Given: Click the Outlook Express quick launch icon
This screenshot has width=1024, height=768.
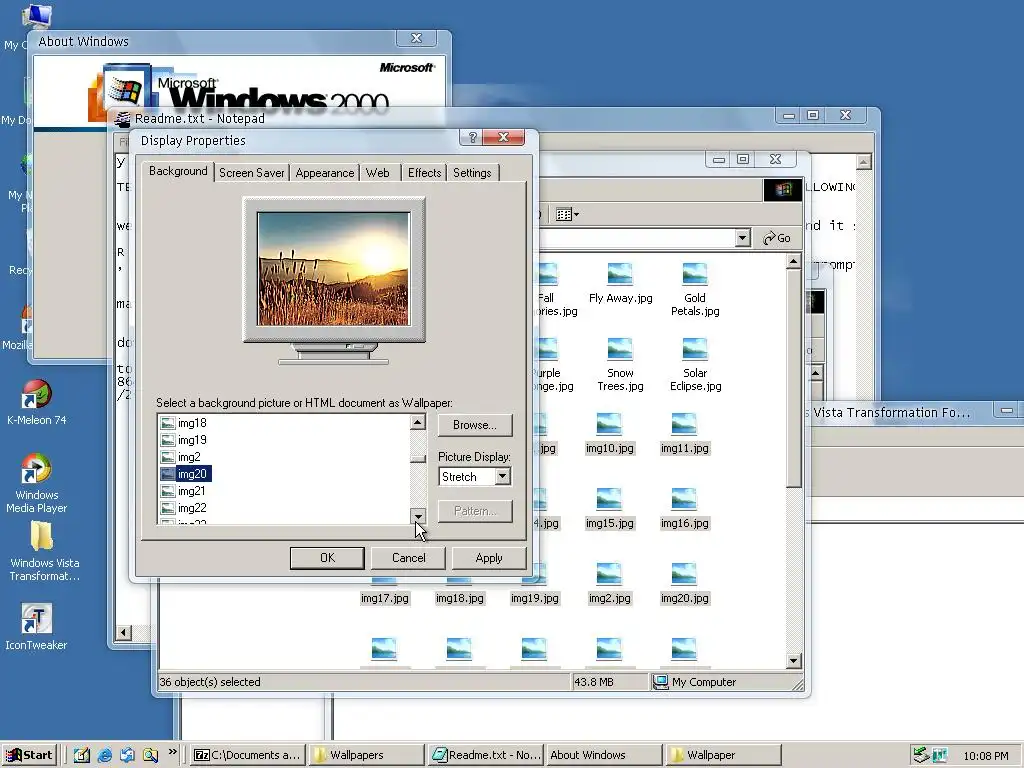Looking at the screenshot, I should 127,755.
